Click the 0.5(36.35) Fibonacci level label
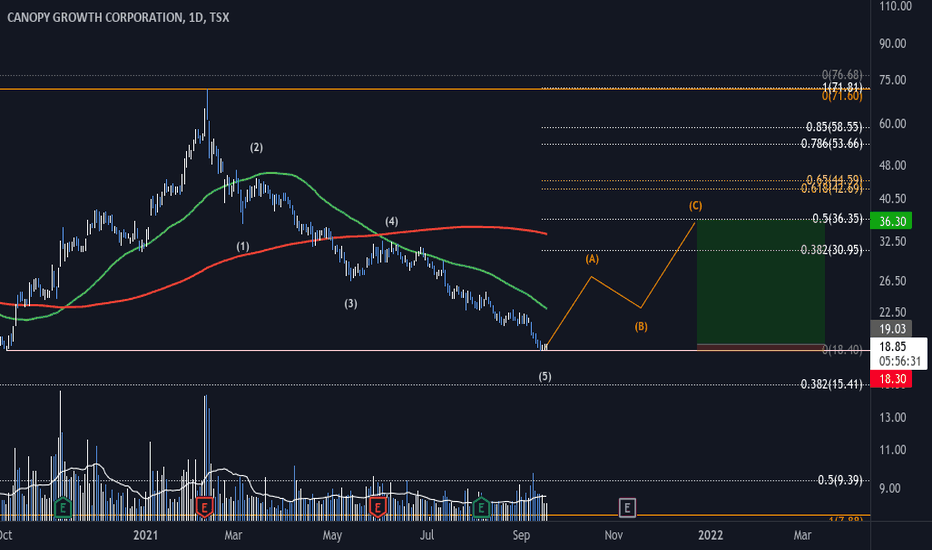 (837, 218)
